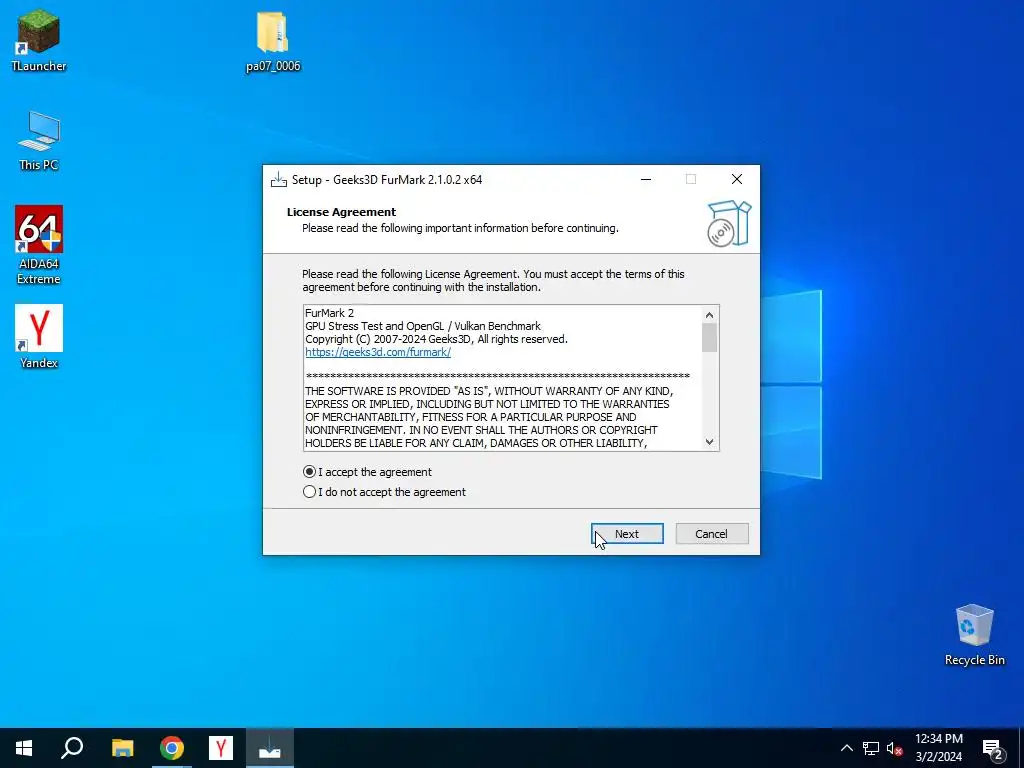
Task: Click the license scrollbar up arrow
Action: (x=709, y=315)
